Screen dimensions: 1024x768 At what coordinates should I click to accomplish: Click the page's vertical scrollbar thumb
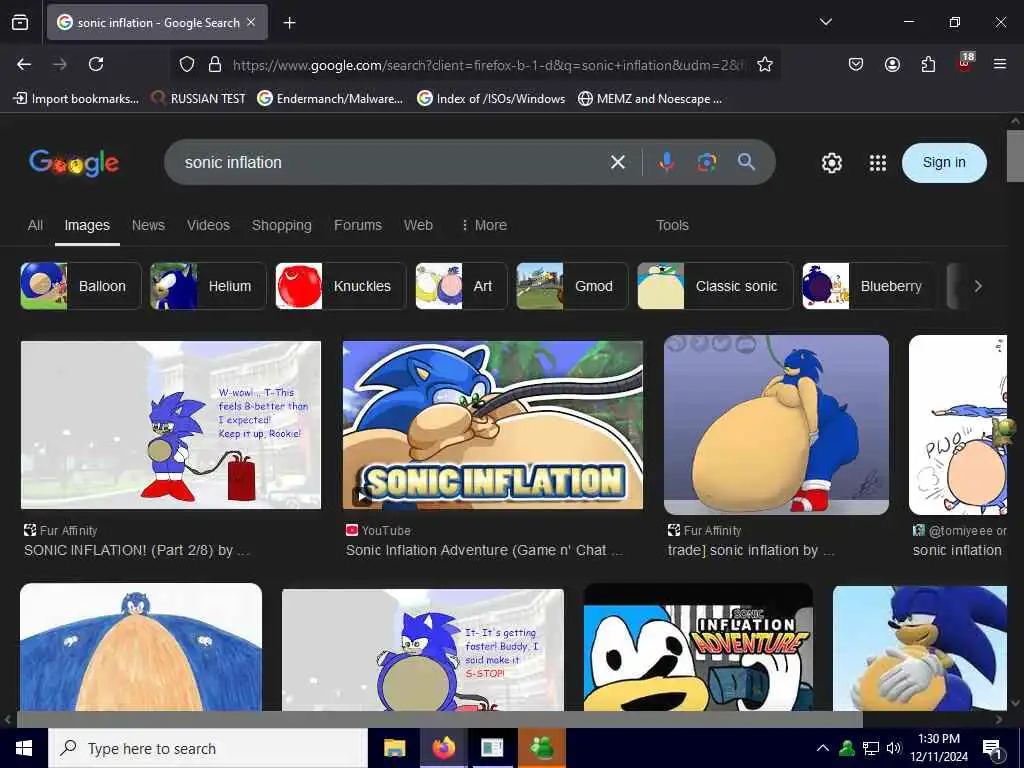(x=1015, y=156)
